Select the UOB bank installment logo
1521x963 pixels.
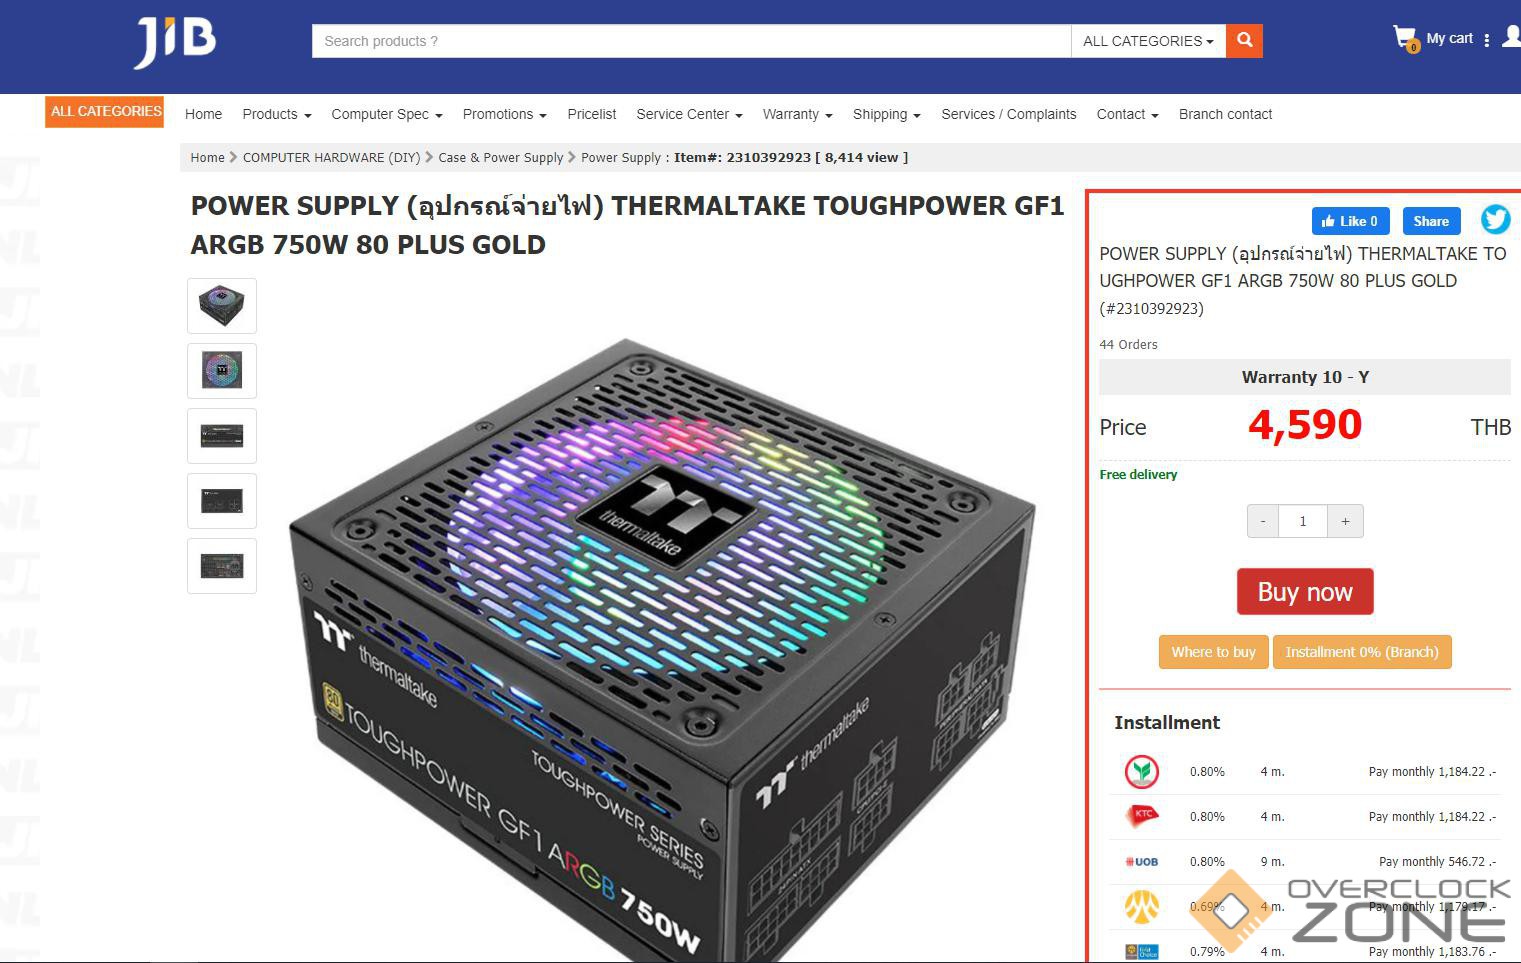pos(1141,861)
